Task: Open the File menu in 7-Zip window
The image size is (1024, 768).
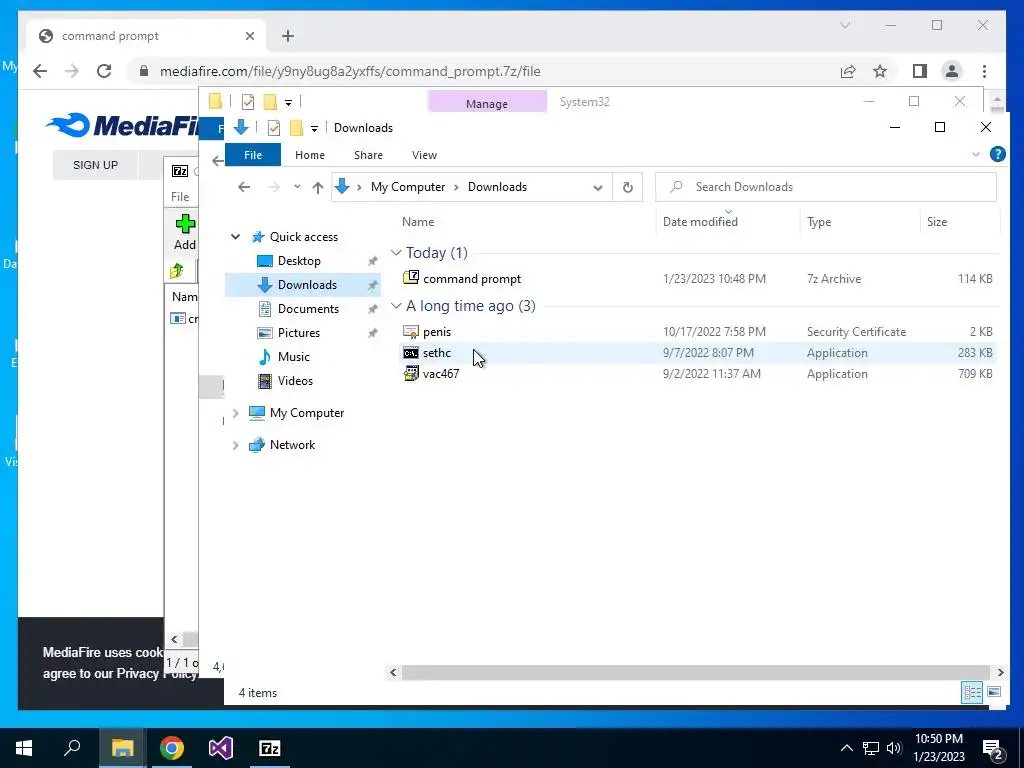Action: click(x=180, y=197)
